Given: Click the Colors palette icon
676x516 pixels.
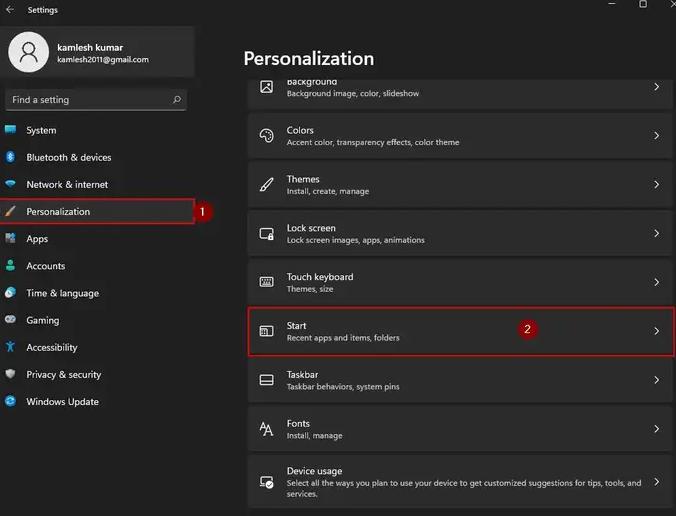Looking at the screenshot, I should coord(266,136).
